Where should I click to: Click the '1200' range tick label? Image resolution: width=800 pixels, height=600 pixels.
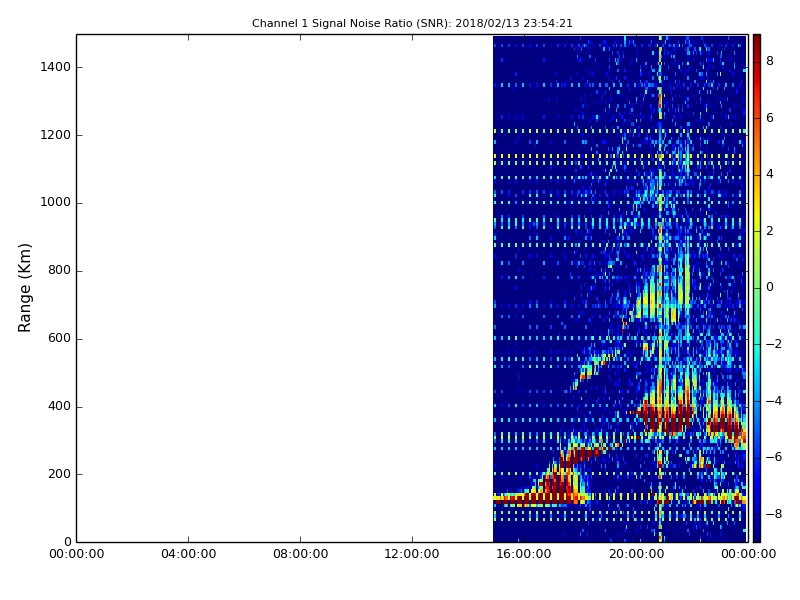click(56, 135)
